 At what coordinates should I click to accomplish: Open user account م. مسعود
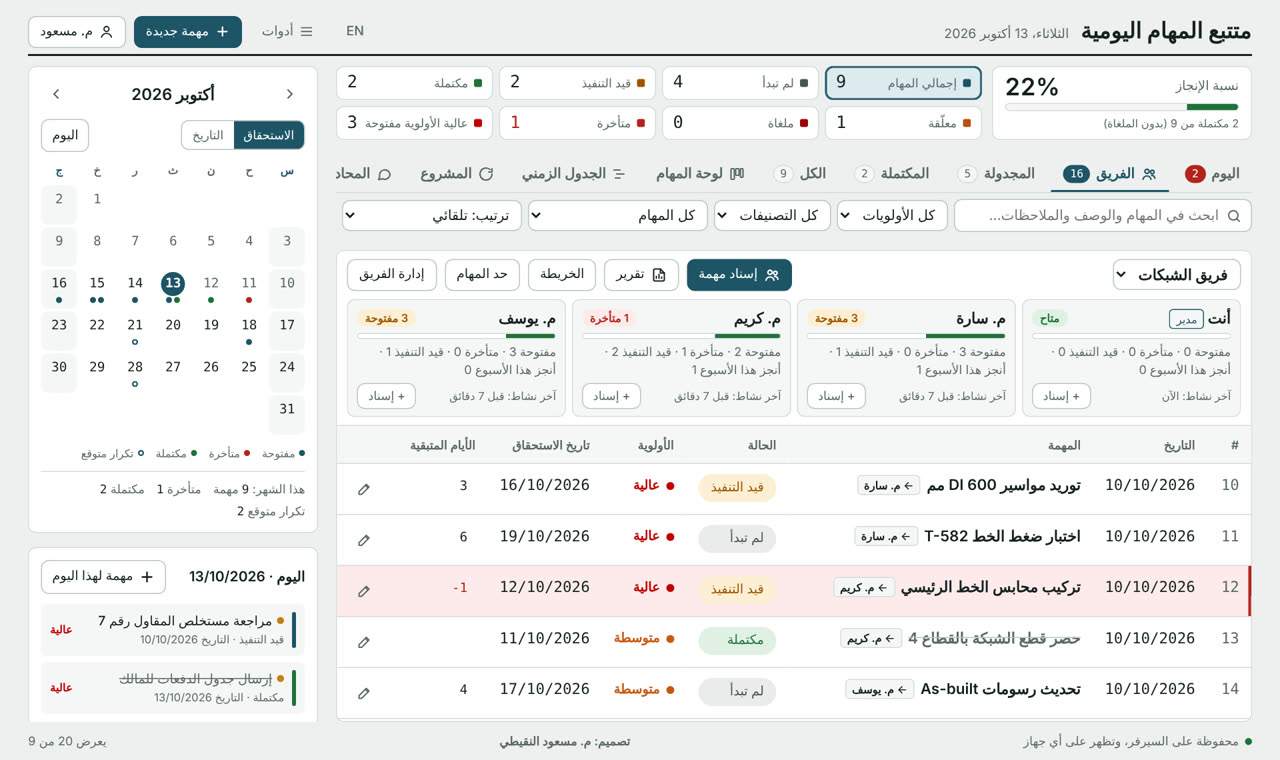77,32
